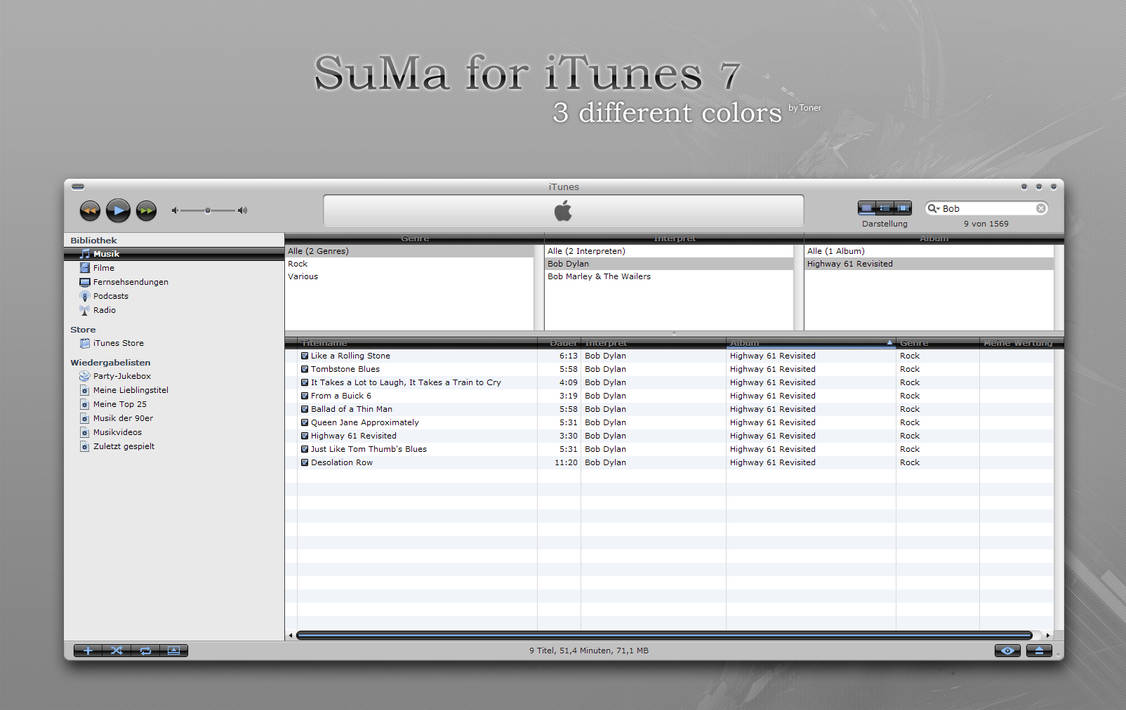
Task: Enable shuffle playback
Action: [x=116, y=650]
